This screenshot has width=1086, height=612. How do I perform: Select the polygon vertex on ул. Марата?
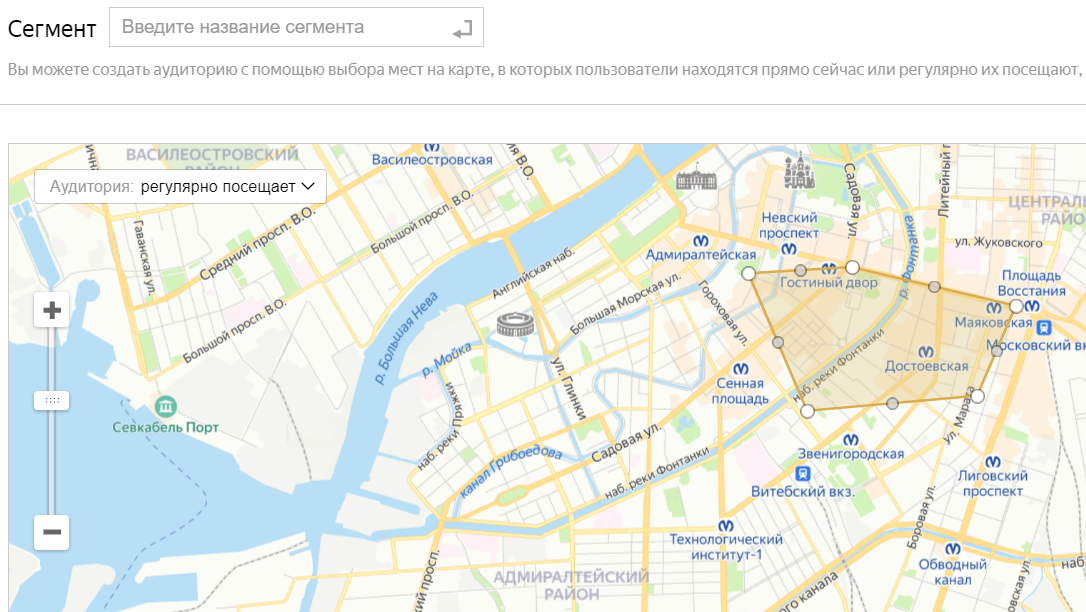click(977, 397)
